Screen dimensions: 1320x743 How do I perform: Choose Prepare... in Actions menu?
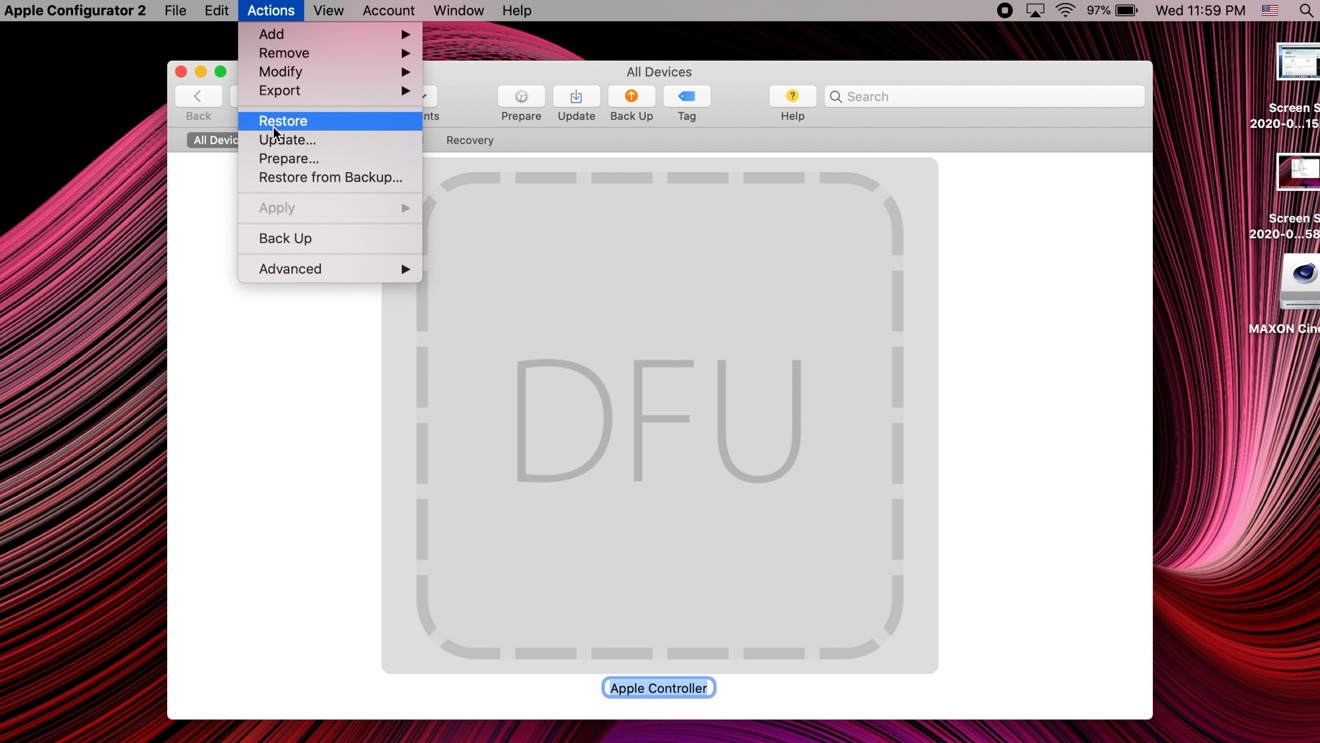click(330, 158)
